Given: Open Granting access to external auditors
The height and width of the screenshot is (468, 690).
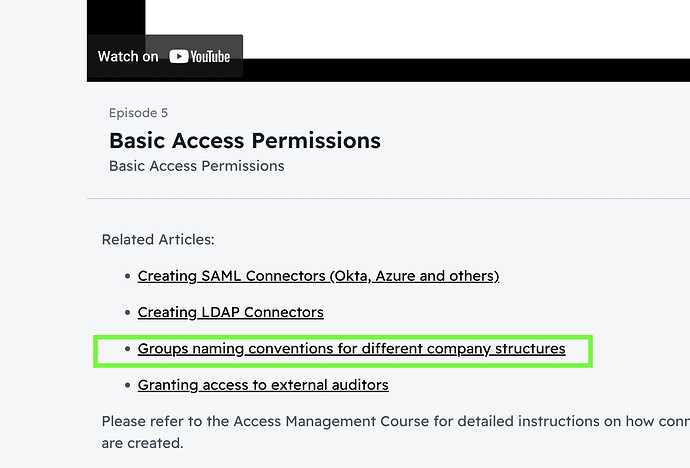Looking at the screenshot, I should click(263, 385).
